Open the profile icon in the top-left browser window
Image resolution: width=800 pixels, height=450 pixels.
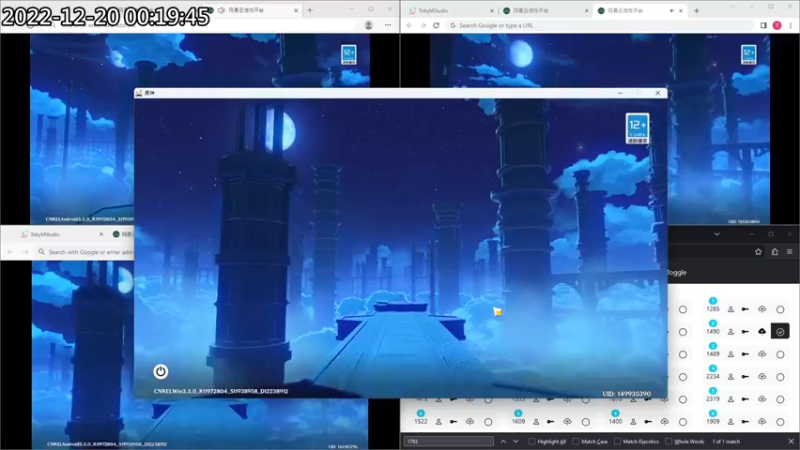pyautogui.click(x=368, y=25)
